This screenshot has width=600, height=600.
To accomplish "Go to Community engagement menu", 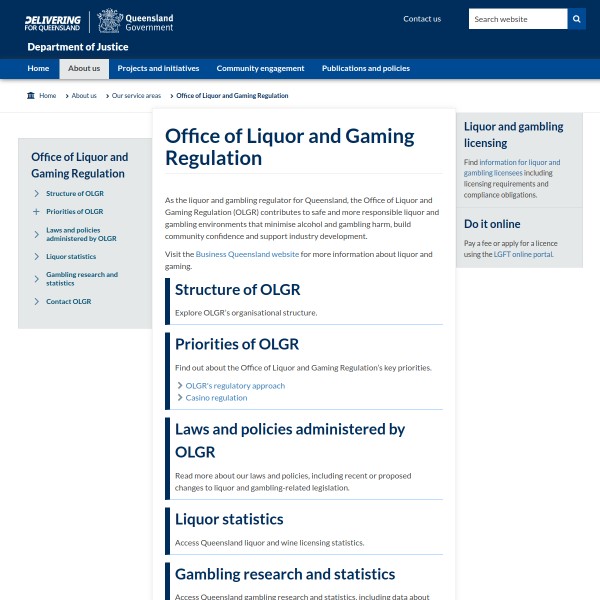I will click(260, 69).
